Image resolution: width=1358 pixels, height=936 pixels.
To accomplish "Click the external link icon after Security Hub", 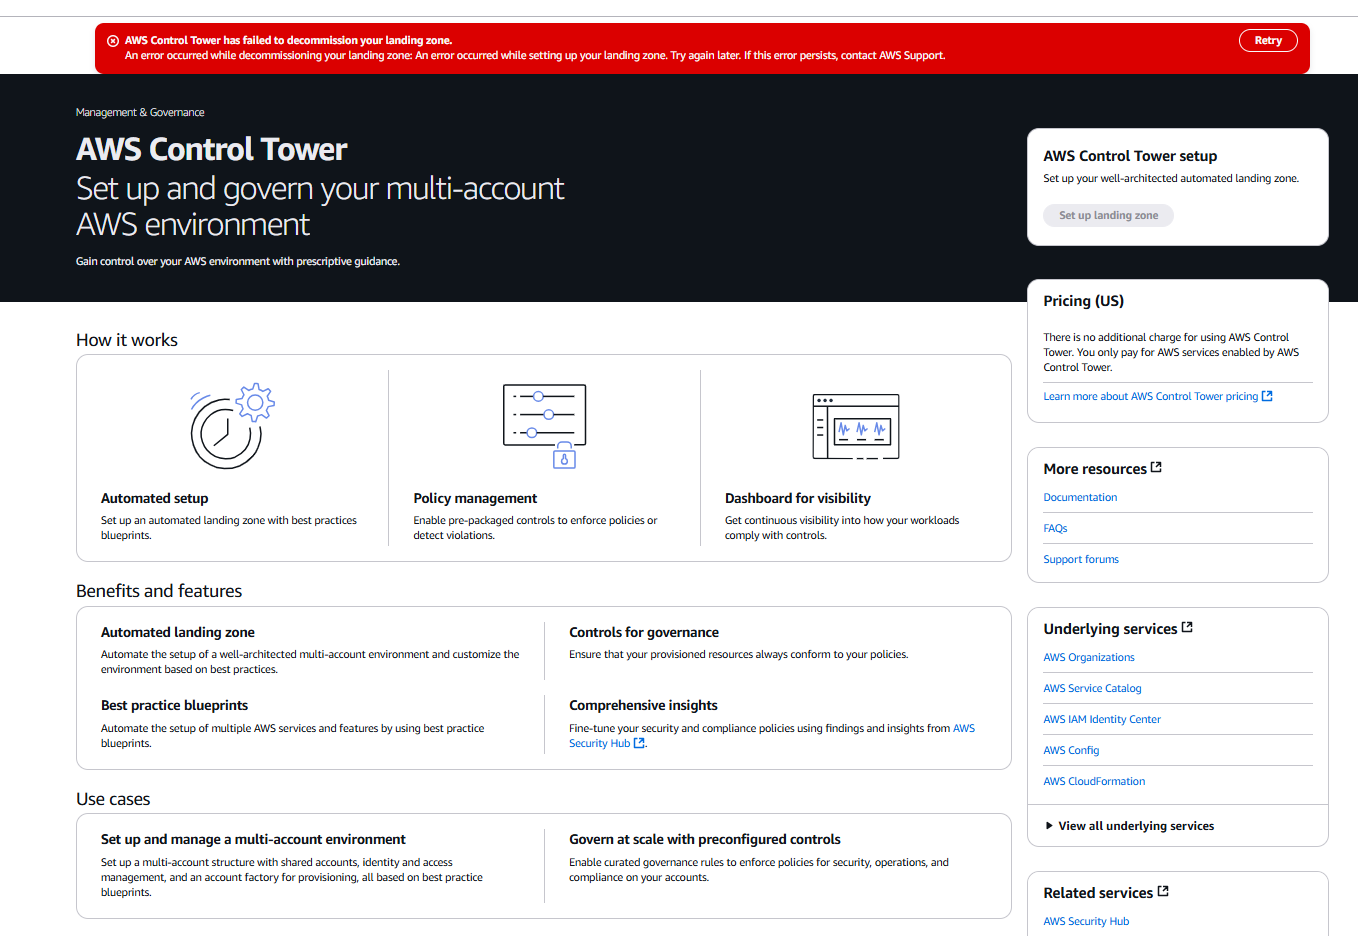I will [x=639, y=743].
